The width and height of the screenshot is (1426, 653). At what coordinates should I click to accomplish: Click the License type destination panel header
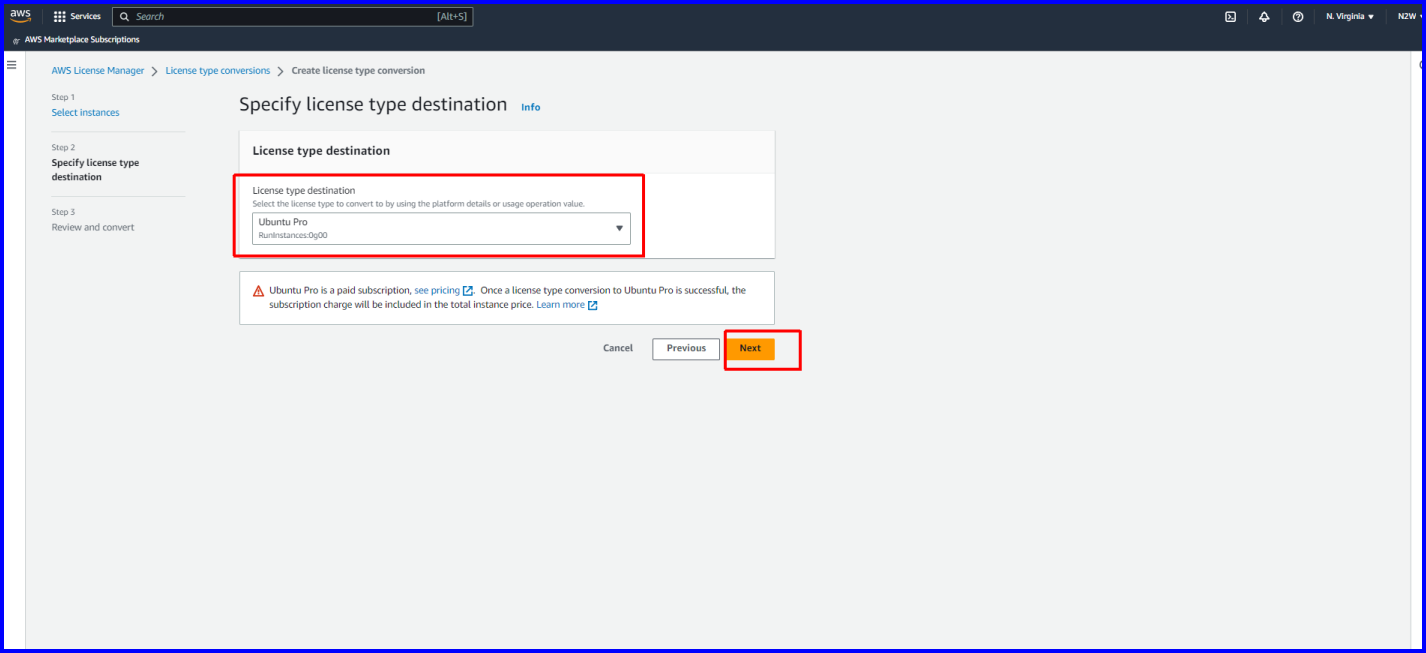[321, 151]
